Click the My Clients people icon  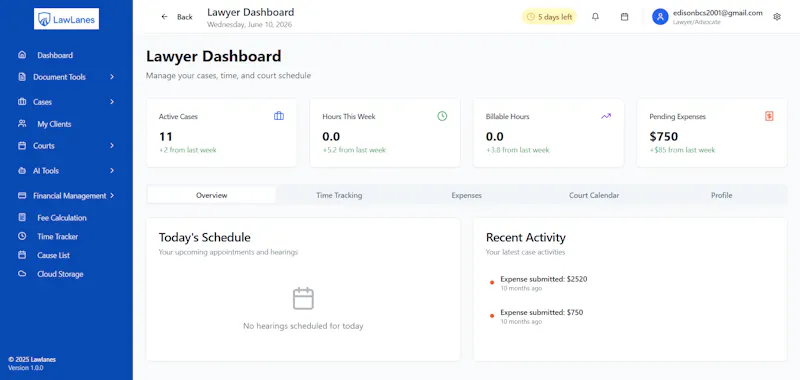[22, 123]
